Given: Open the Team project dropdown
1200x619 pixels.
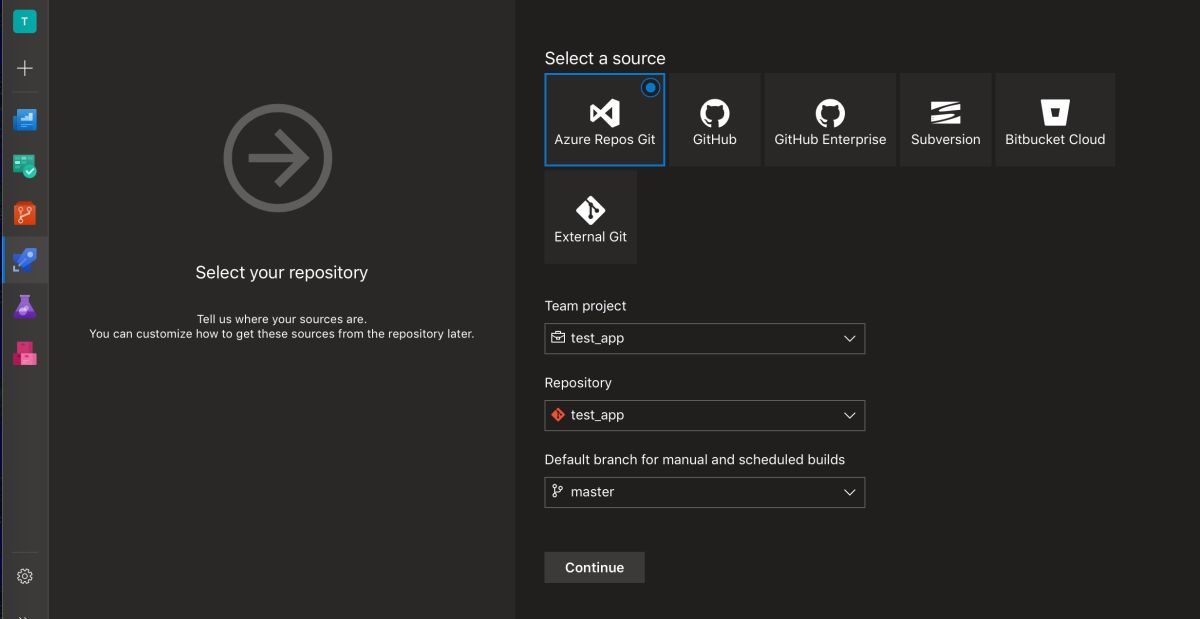Looking at the screenshot, I should pos(704,338).
